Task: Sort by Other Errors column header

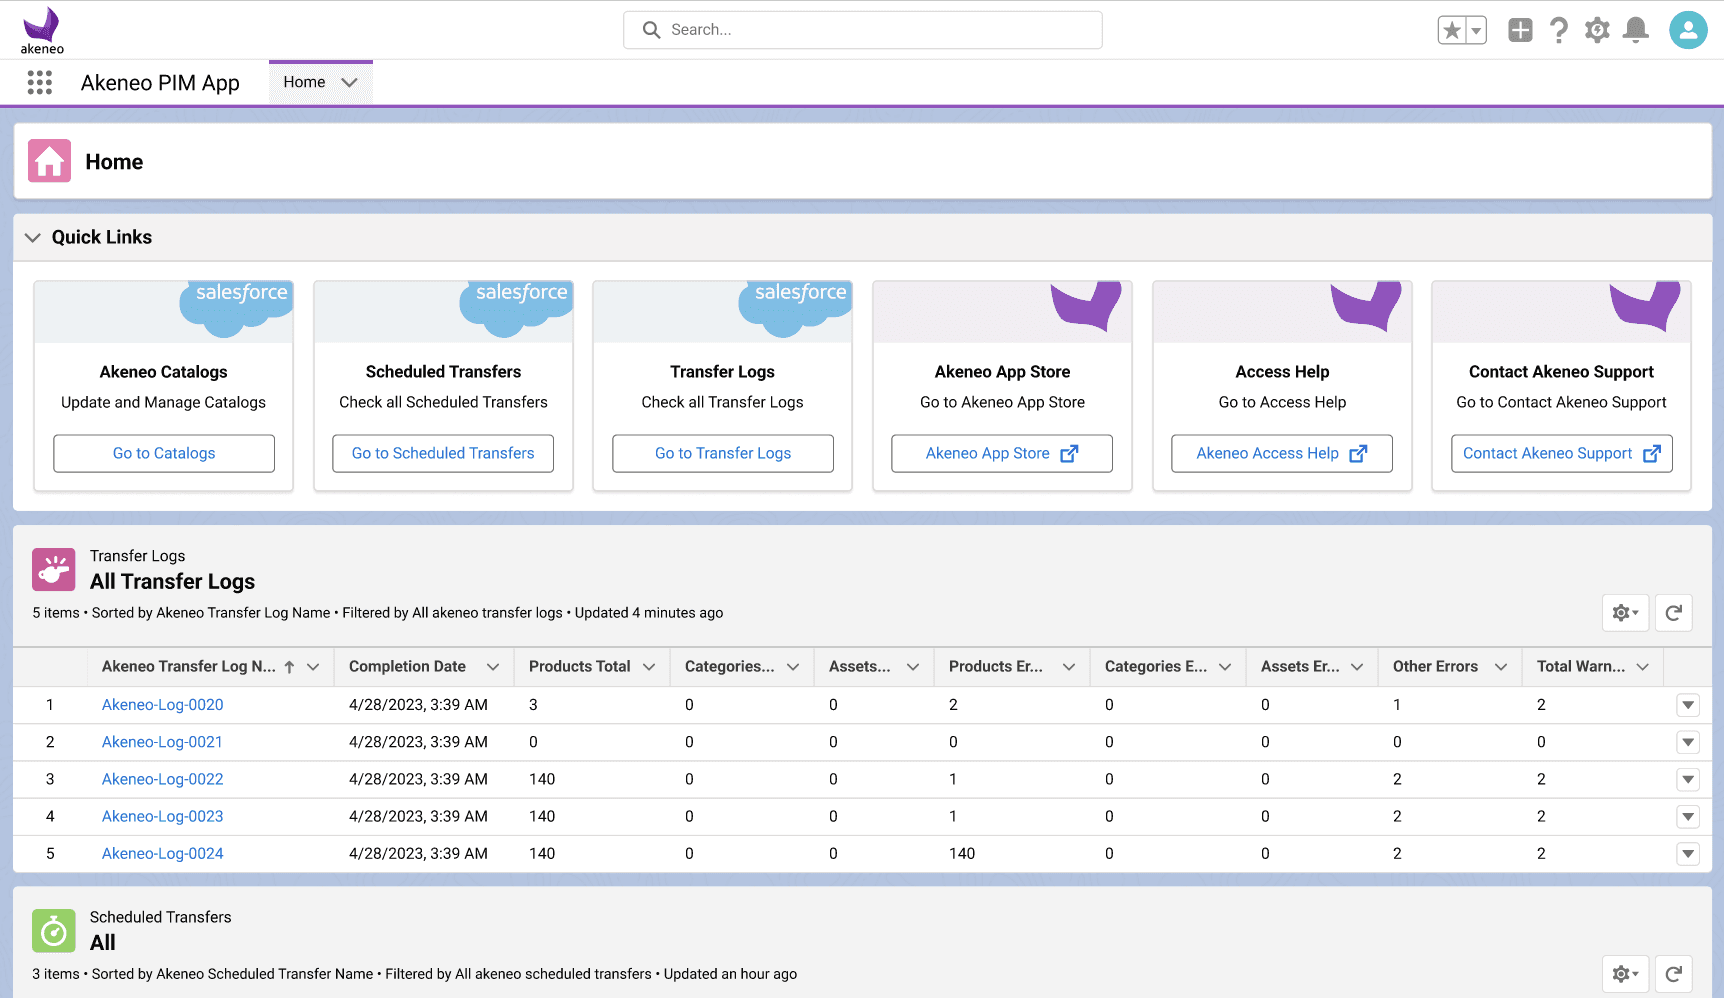Action: (1435, 666)
